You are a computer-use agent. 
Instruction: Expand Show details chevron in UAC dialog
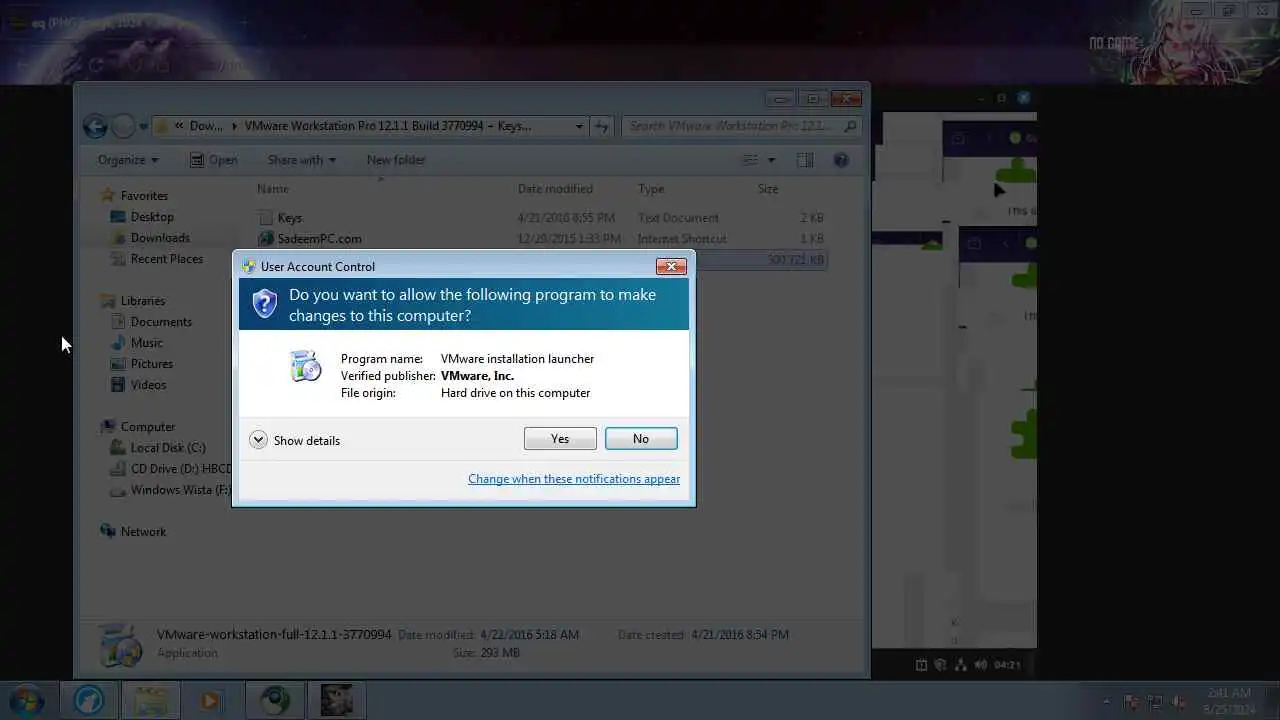point(258,440)
